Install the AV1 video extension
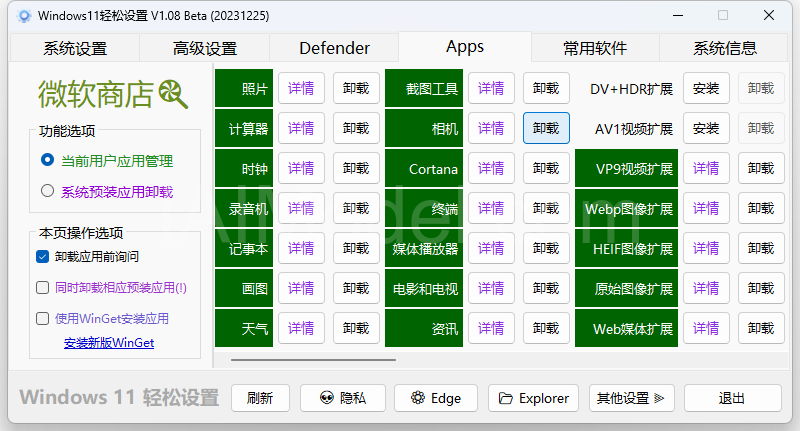 pyautogui.click(x=706, y=128)
